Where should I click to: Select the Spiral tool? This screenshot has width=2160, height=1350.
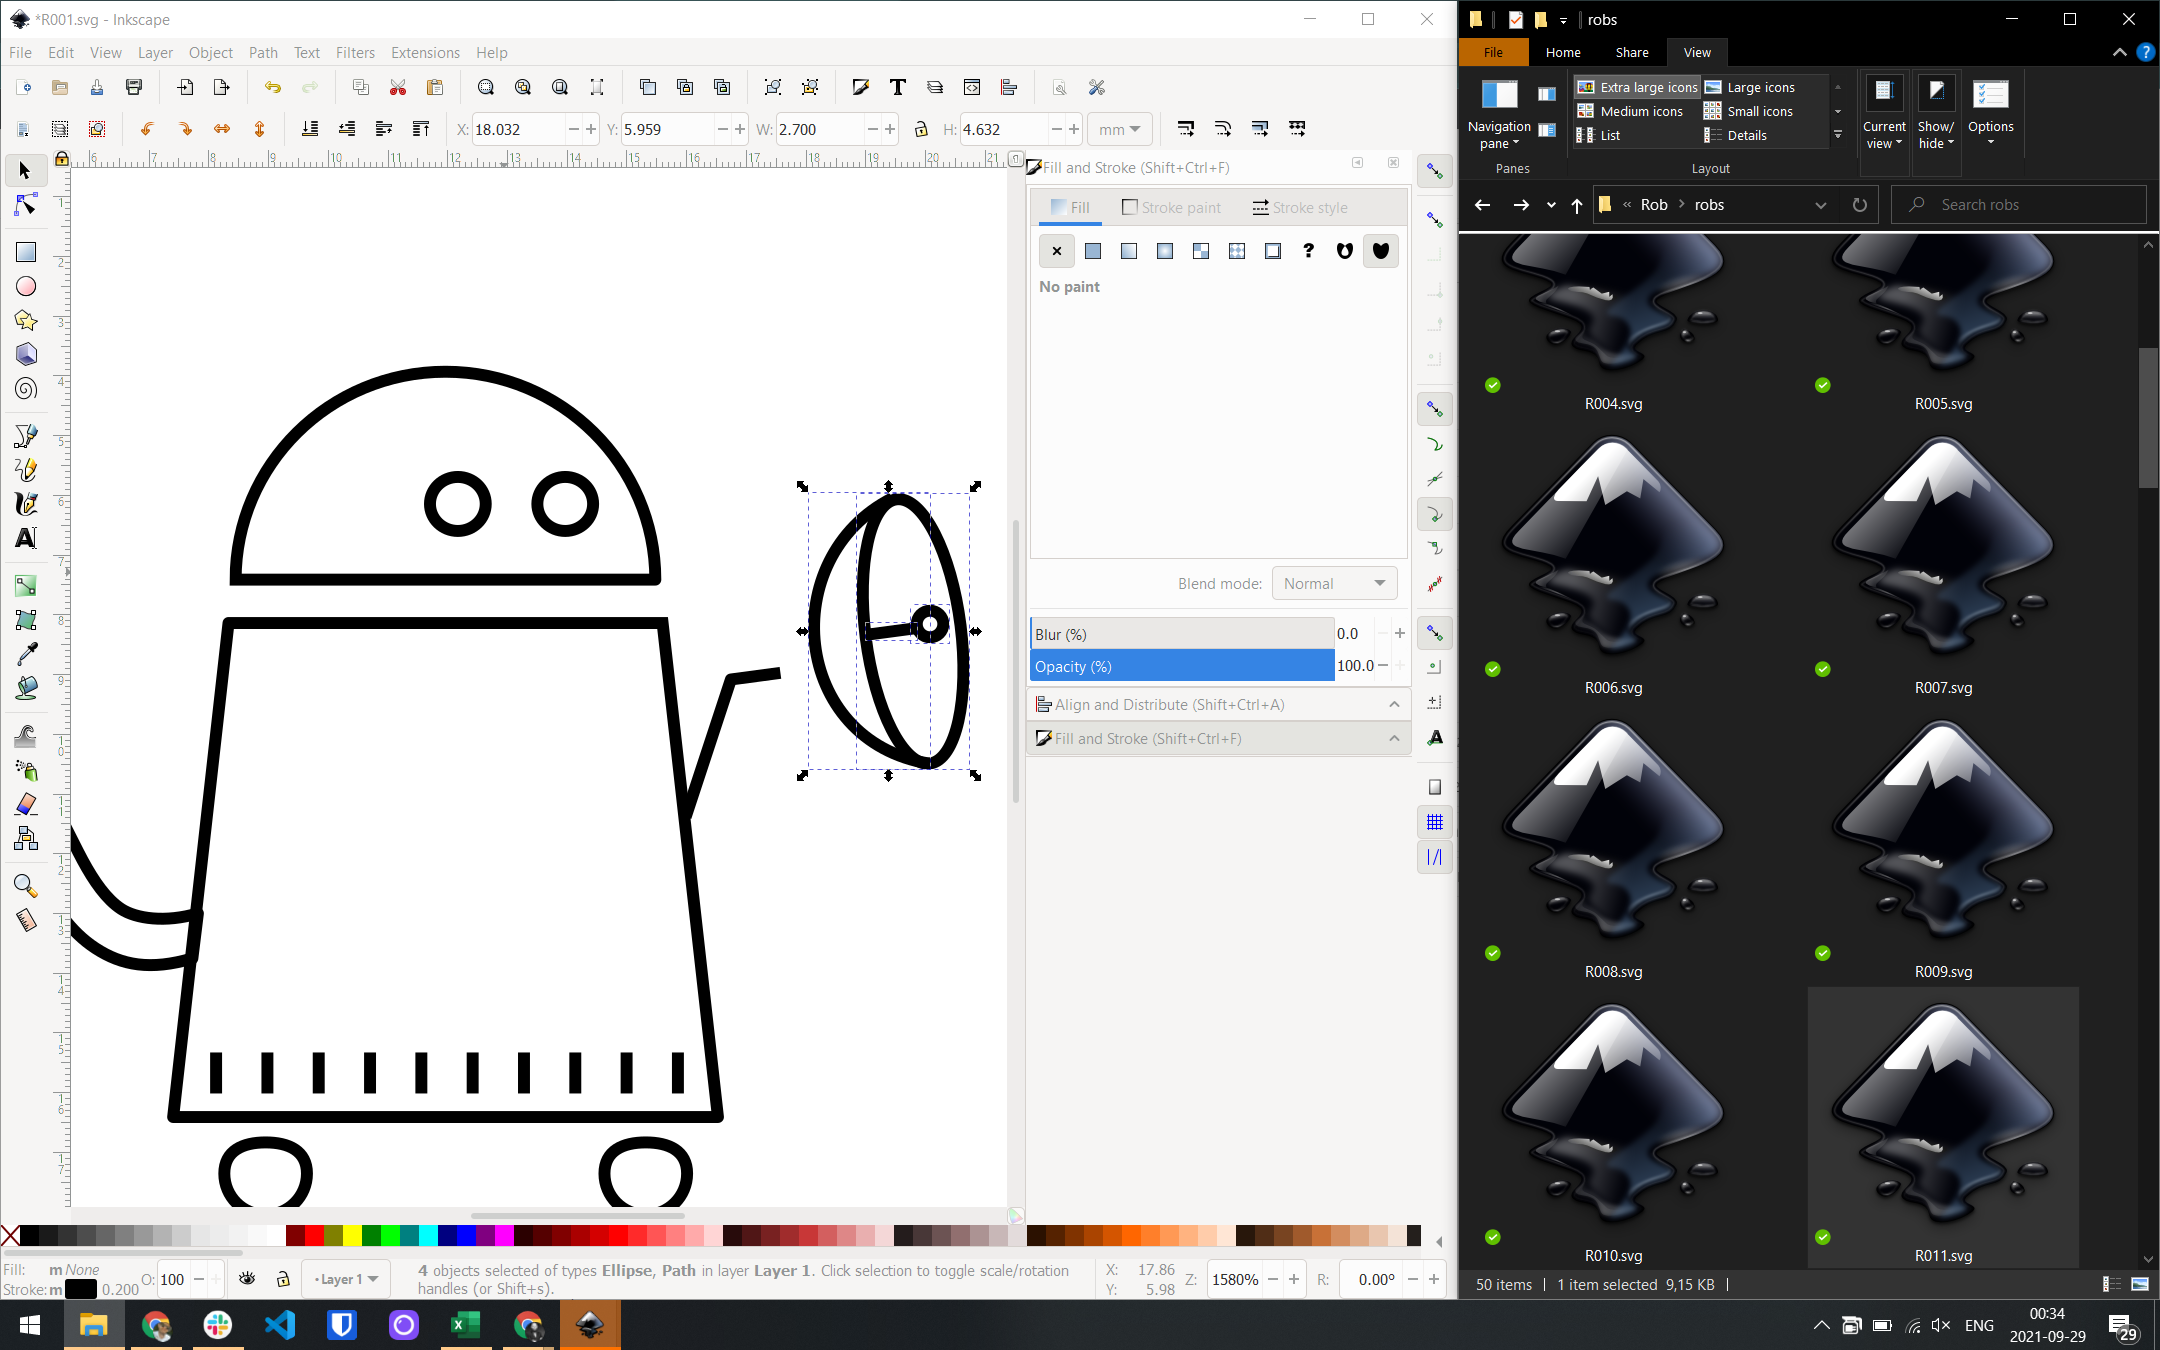pyautogui.click(x=26, y=388)
